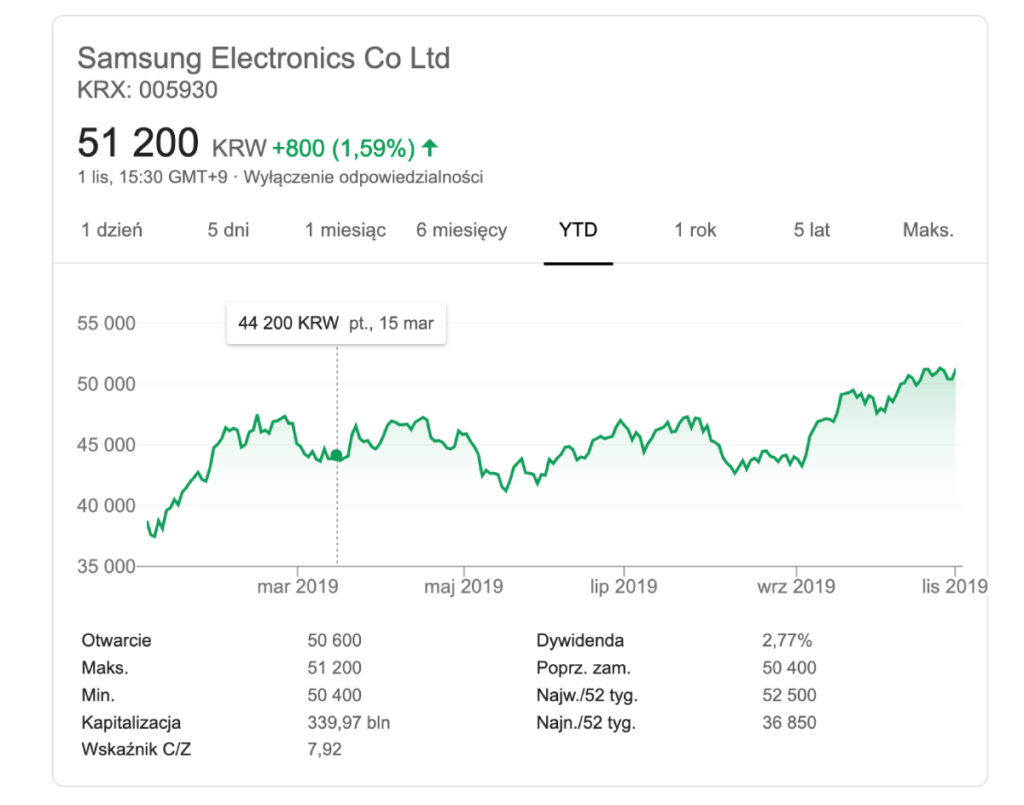
Task: Click the lip 2019 axis label
Action: [x=624, y=586]
